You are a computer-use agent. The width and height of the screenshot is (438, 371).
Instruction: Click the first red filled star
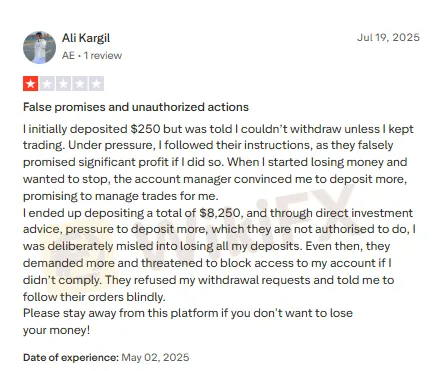click(x=31, y=84)
